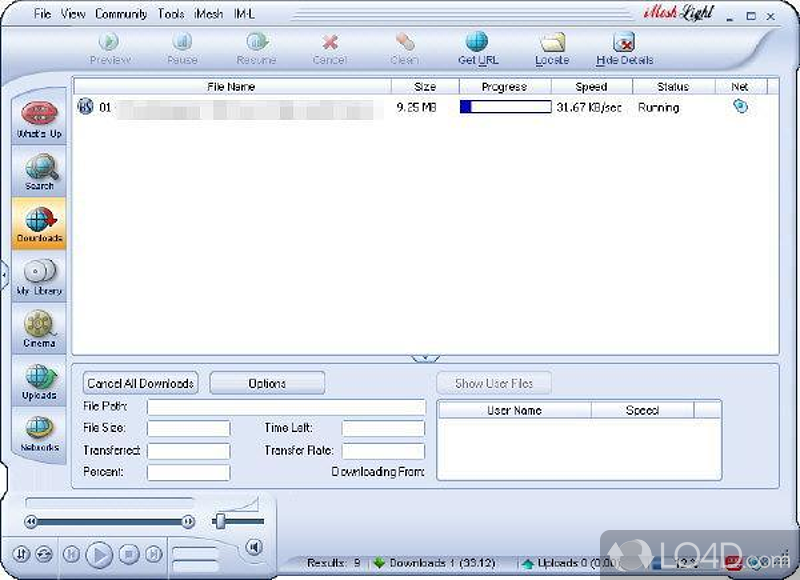
Task: Click the Percent field
Action: coord(189,472)
